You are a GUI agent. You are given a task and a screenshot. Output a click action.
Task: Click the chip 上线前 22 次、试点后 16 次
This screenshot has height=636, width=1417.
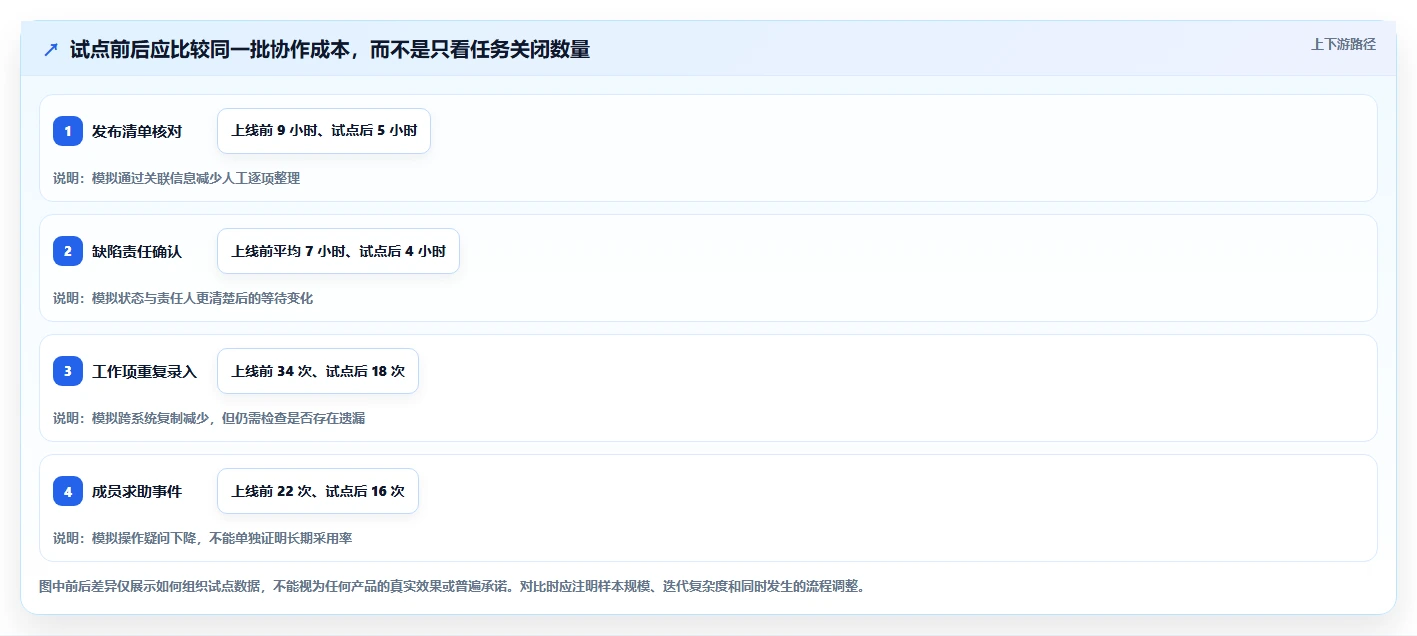click(x=318, y=491)
